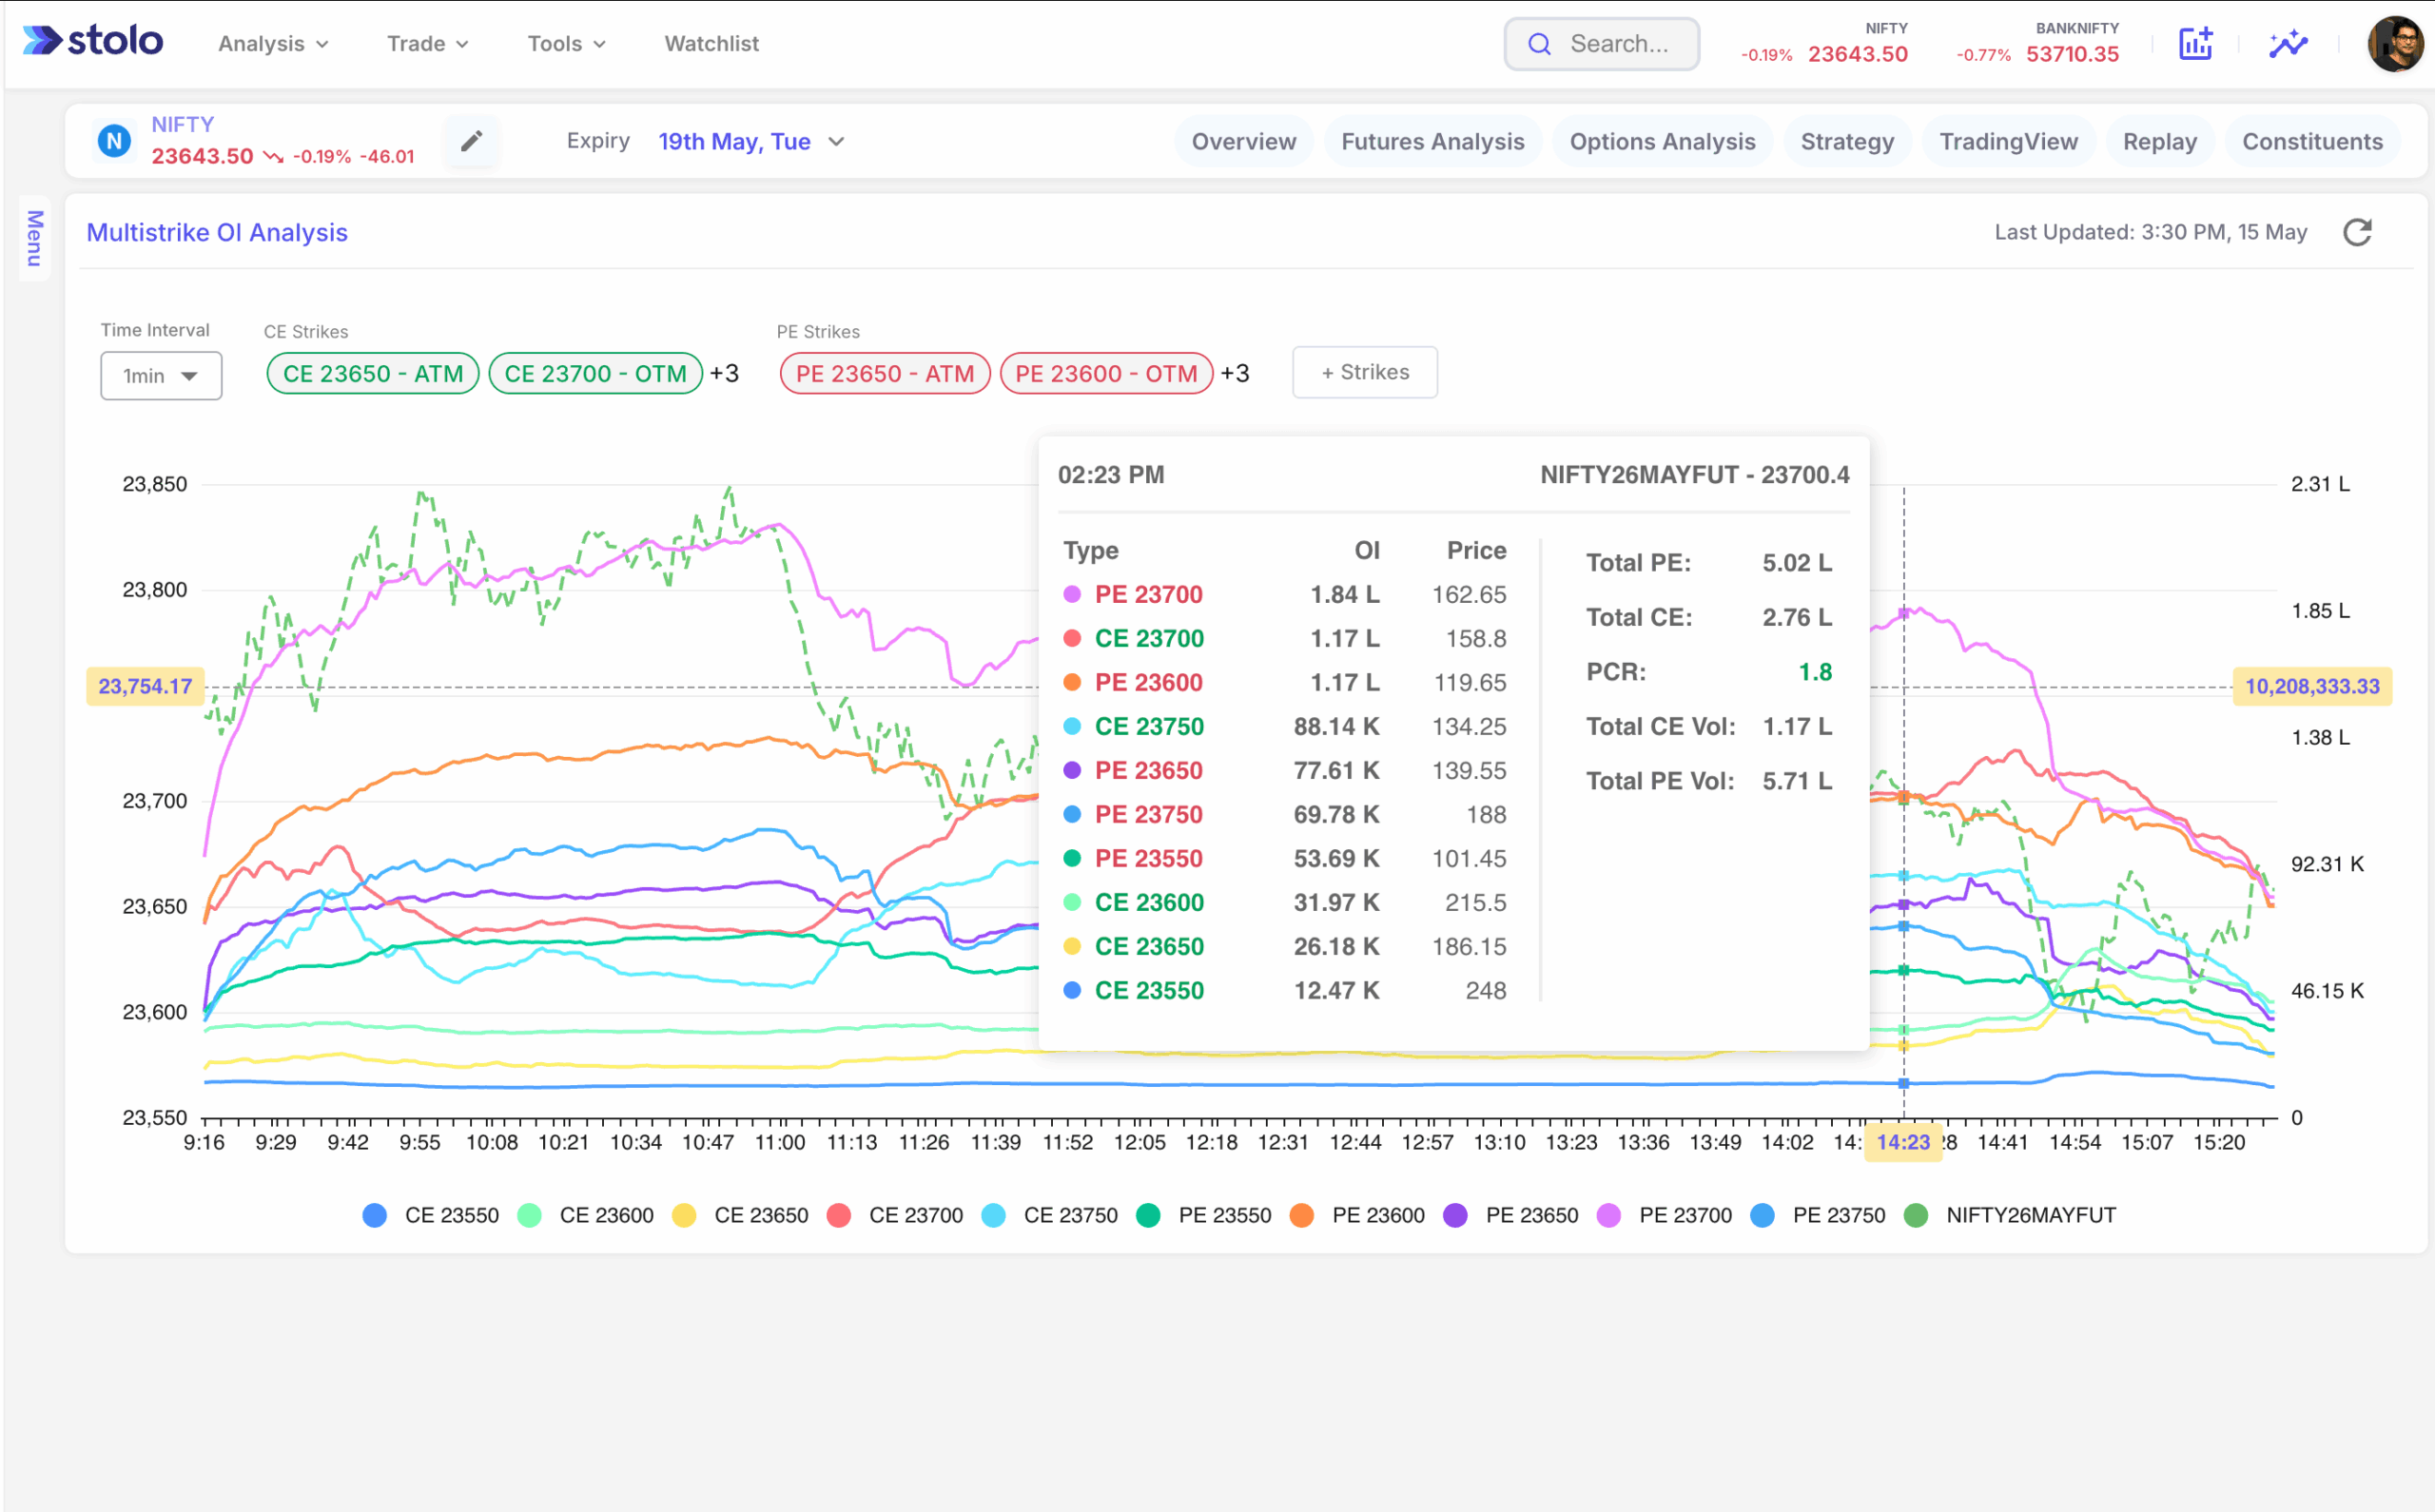Switch to the Replay tab

pyautogui.click(x=2159, y=142)
